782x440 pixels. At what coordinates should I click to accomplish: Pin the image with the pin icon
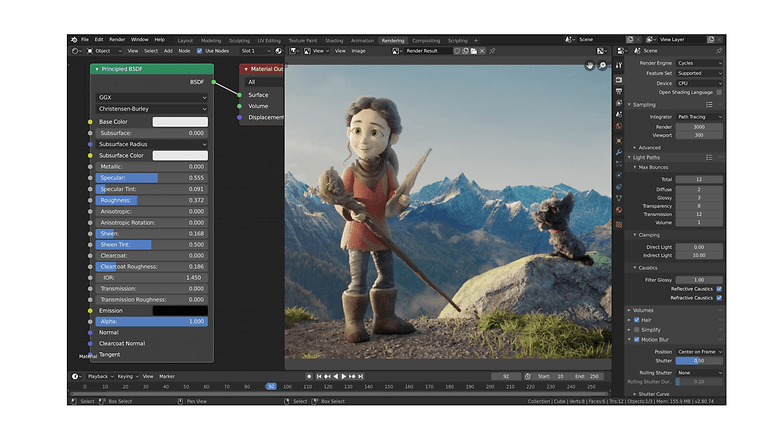coord(493,51)
